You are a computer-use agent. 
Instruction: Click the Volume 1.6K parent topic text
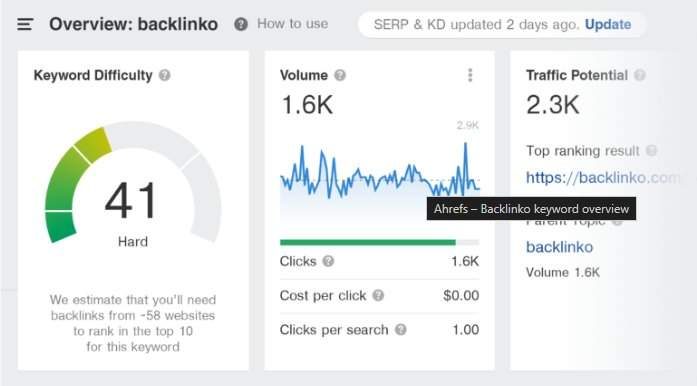(563, 272)
